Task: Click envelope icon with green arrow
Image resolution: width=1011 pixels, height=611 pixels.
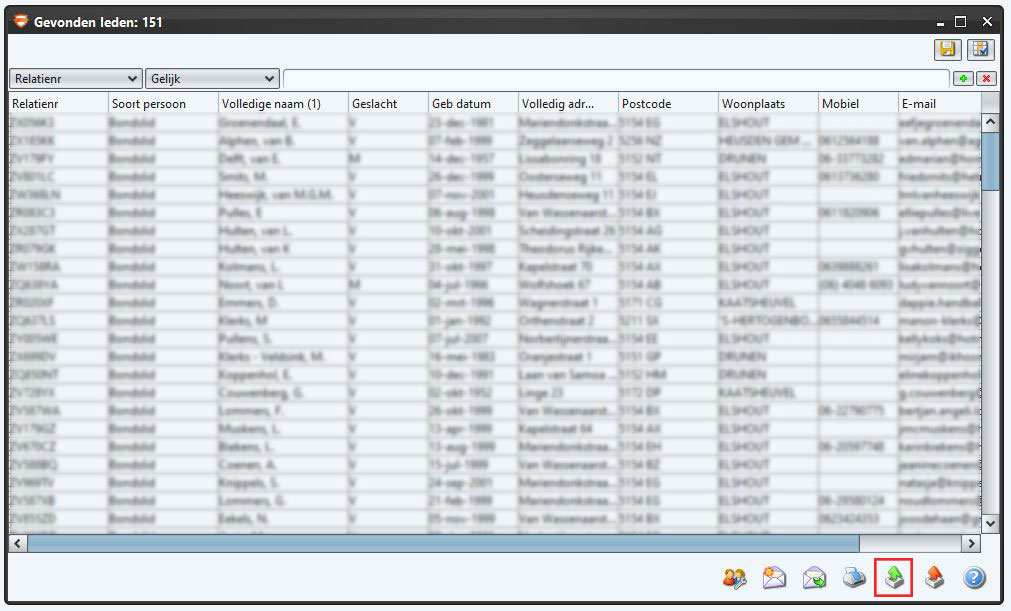Action: click(814, 578)
